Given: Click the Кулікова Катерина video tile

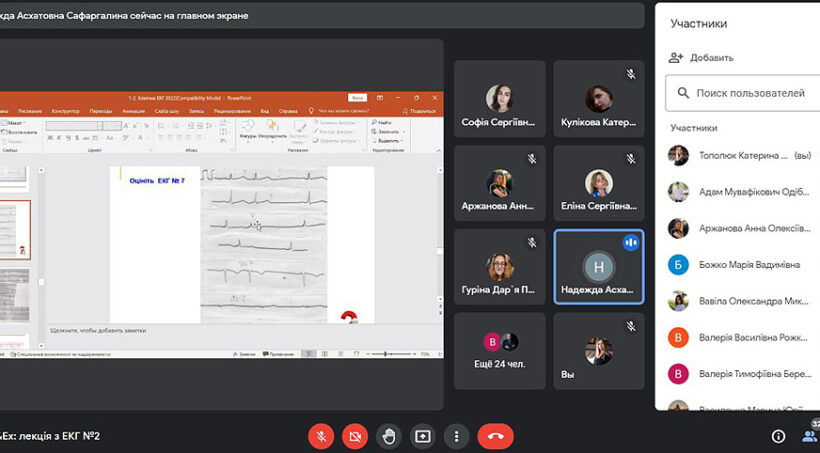Looking at the screenshot, I should pyautogui.click(x=599, y=99).
